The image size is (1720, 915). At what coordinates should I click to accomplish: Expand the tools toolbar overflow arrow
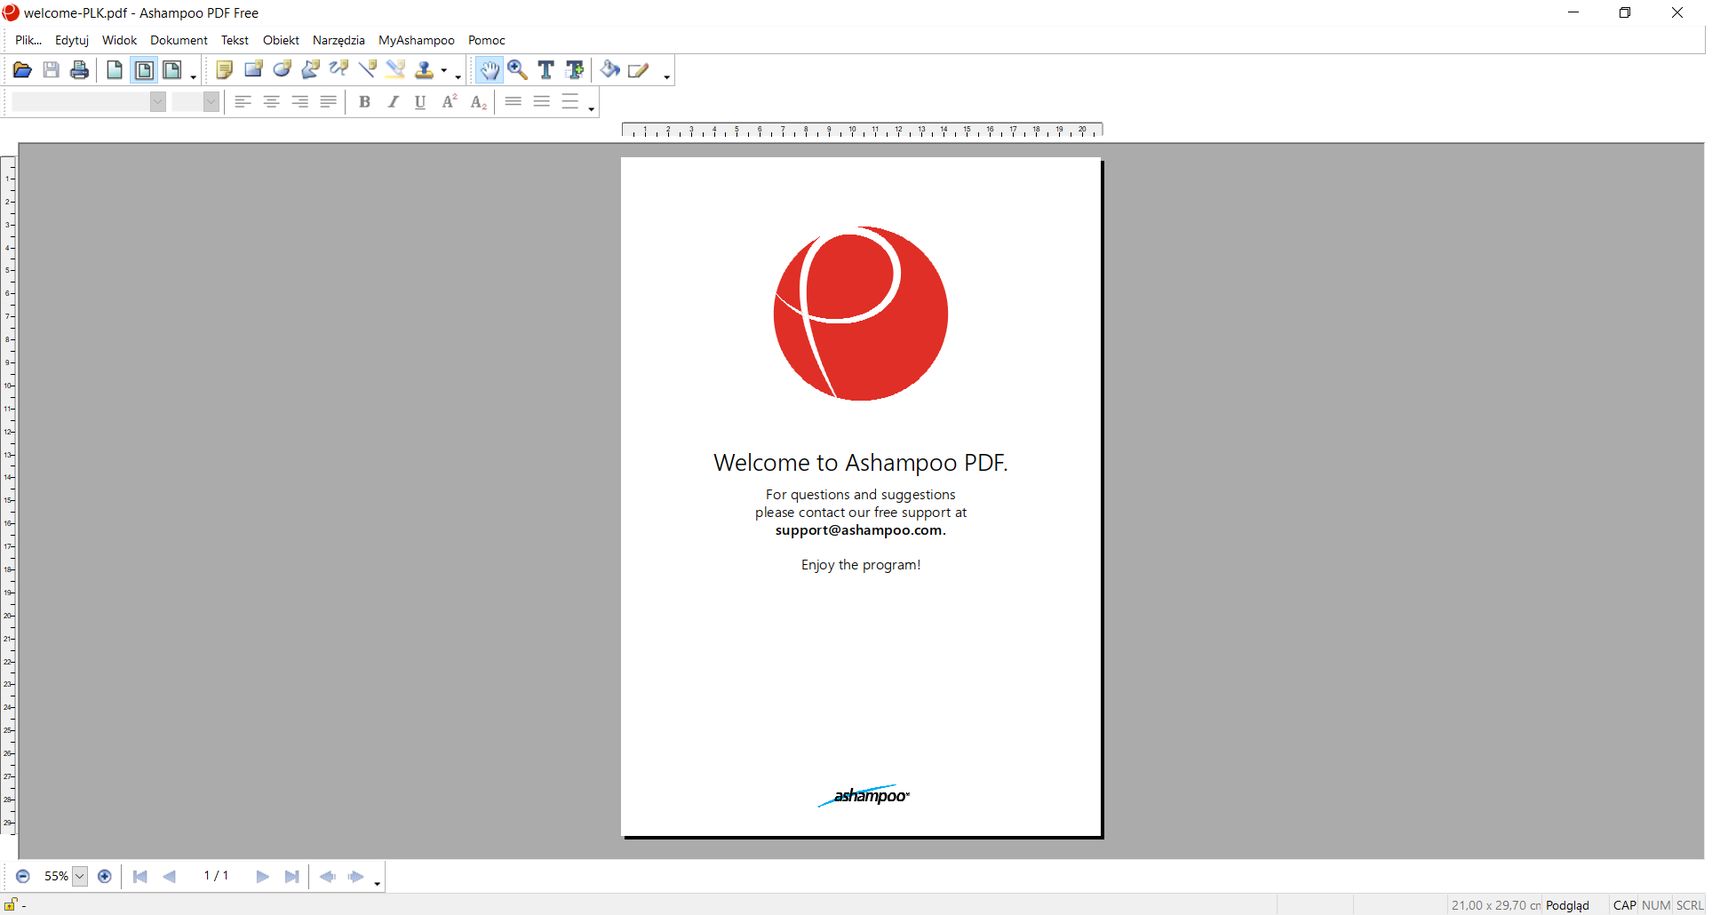667,77
